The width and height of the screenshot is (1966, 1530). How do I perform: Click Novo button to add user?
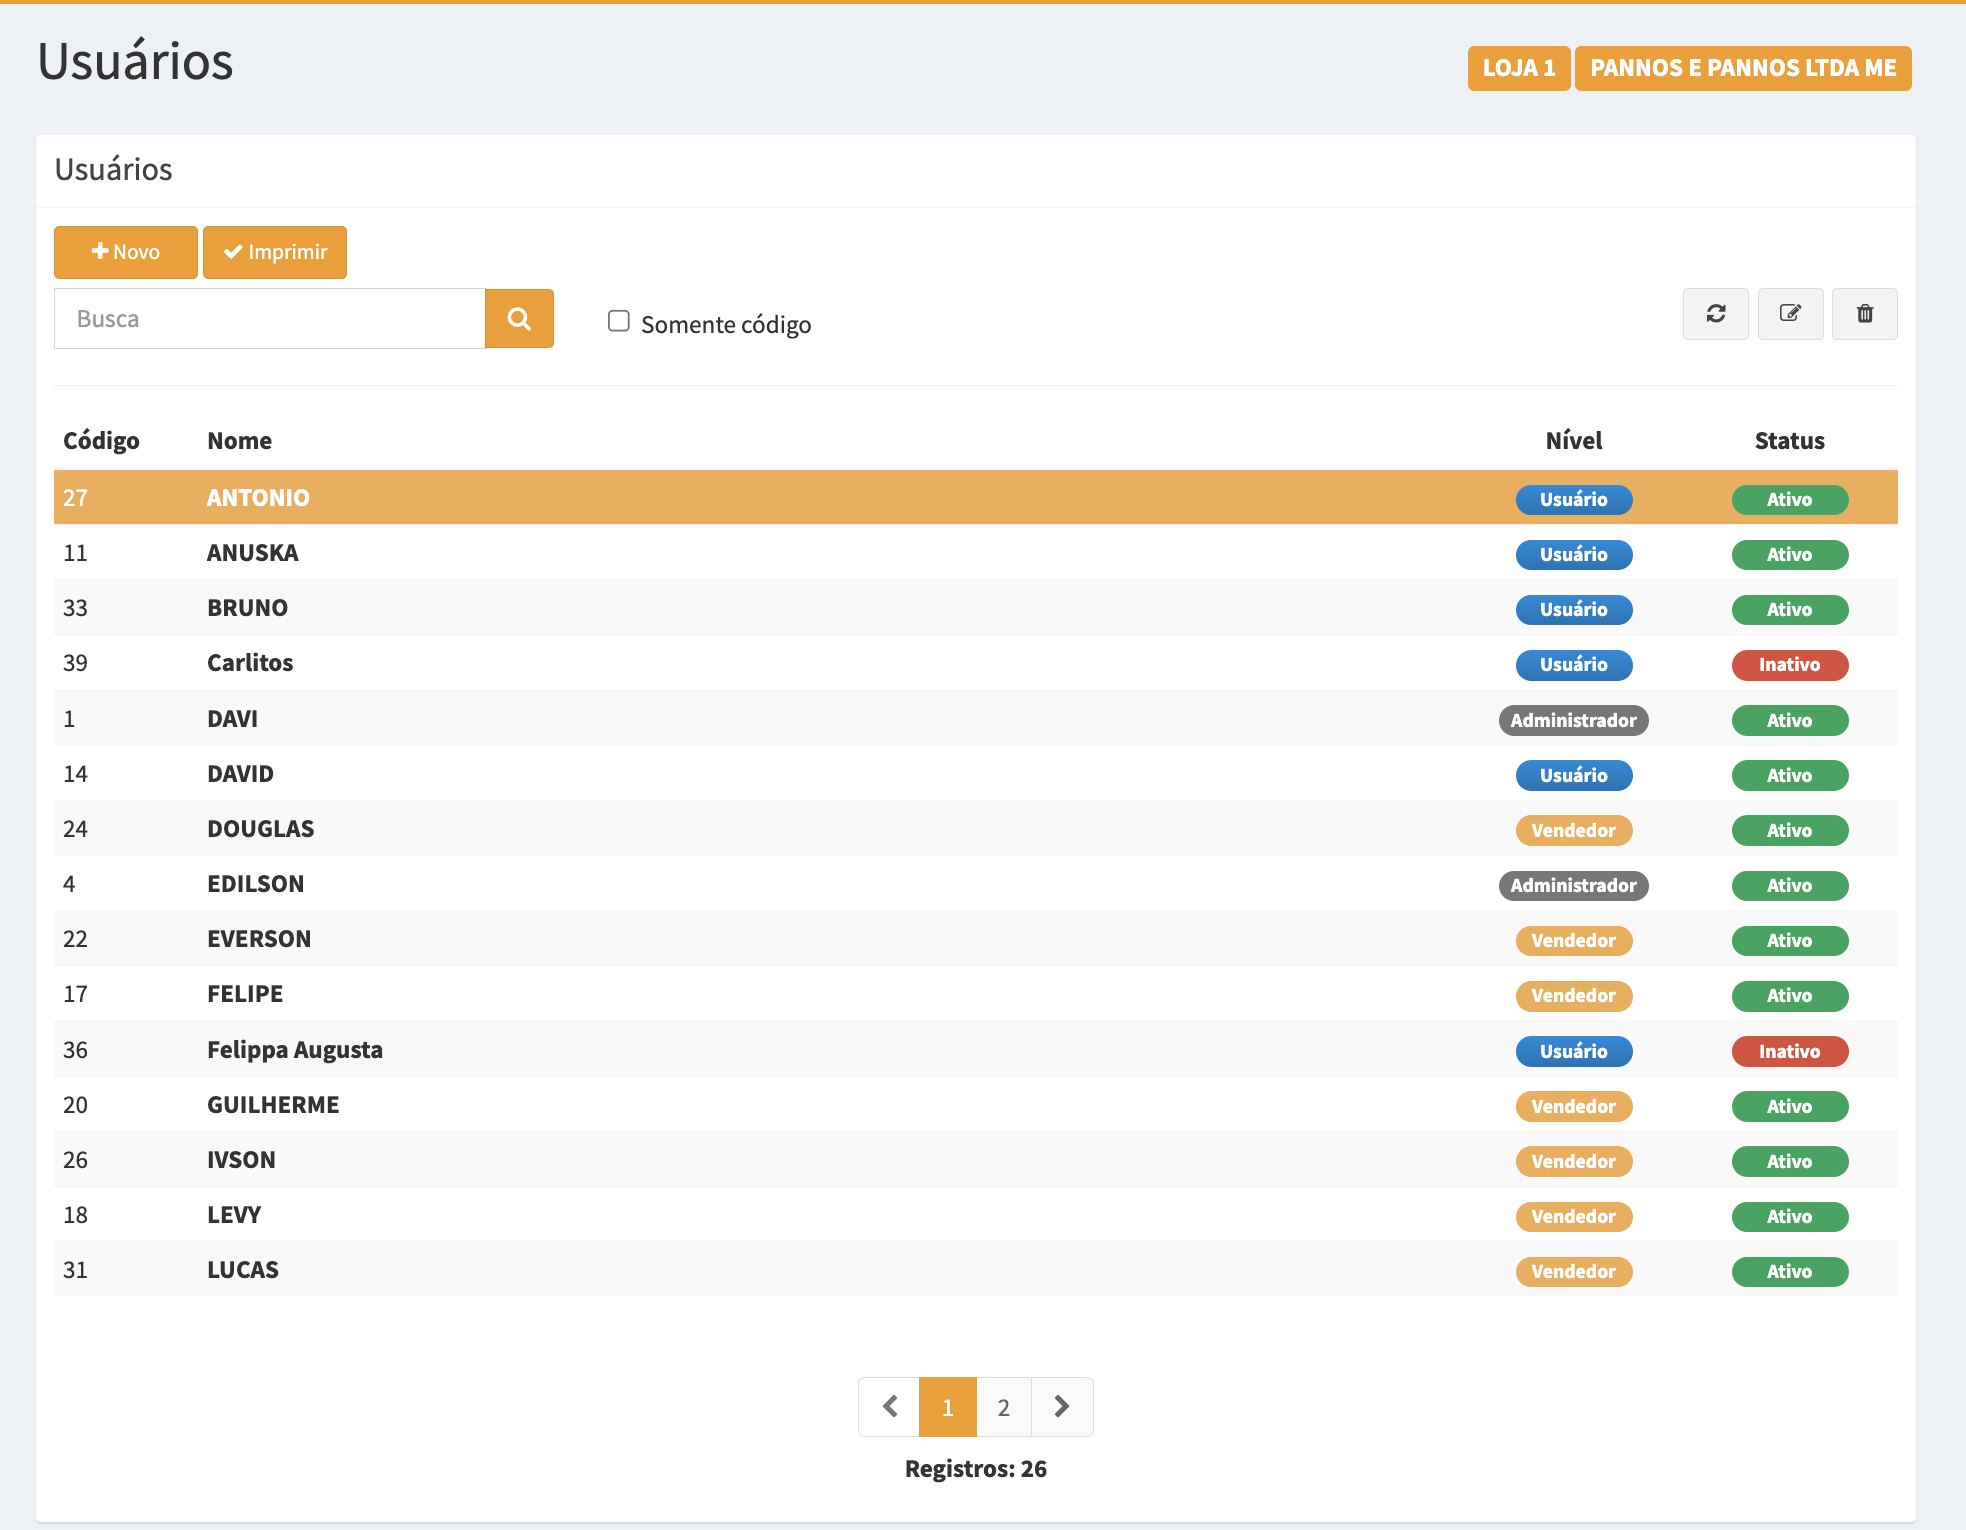[126, 252]
